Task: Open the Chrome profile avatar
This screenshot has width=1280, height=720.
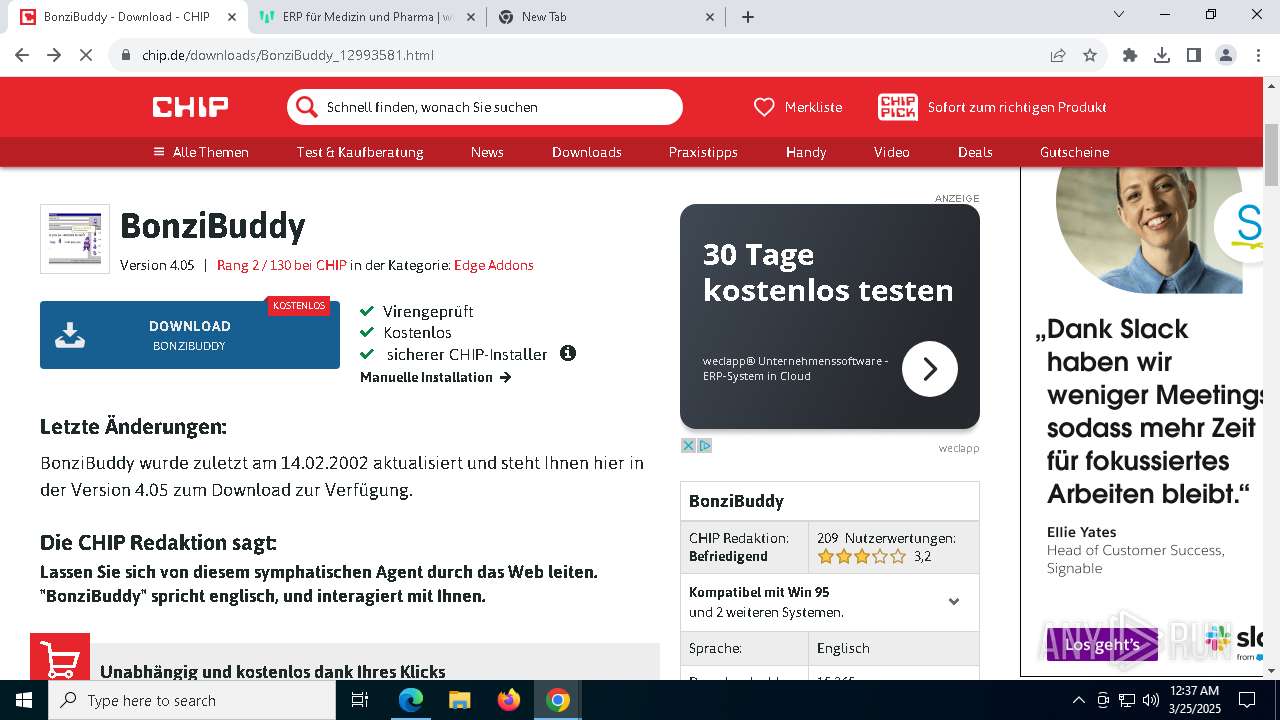Action: (x=1226, y=55)
